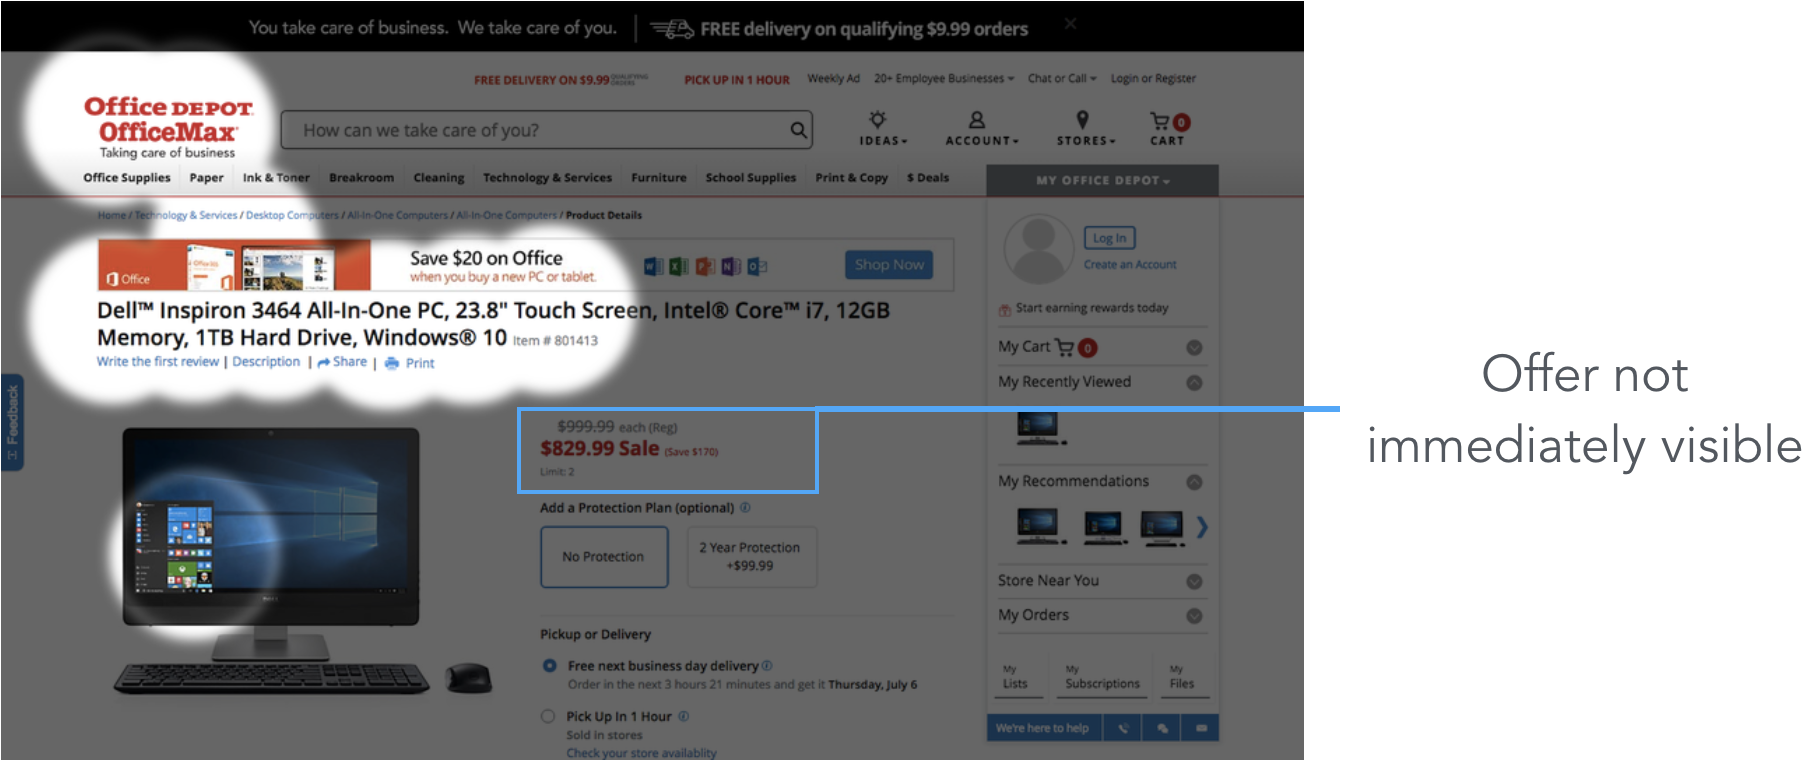The height and width of the screenshot is (761, 1817).
Task: Click info icon beside next business day delivery
Action: coord(767,665)
